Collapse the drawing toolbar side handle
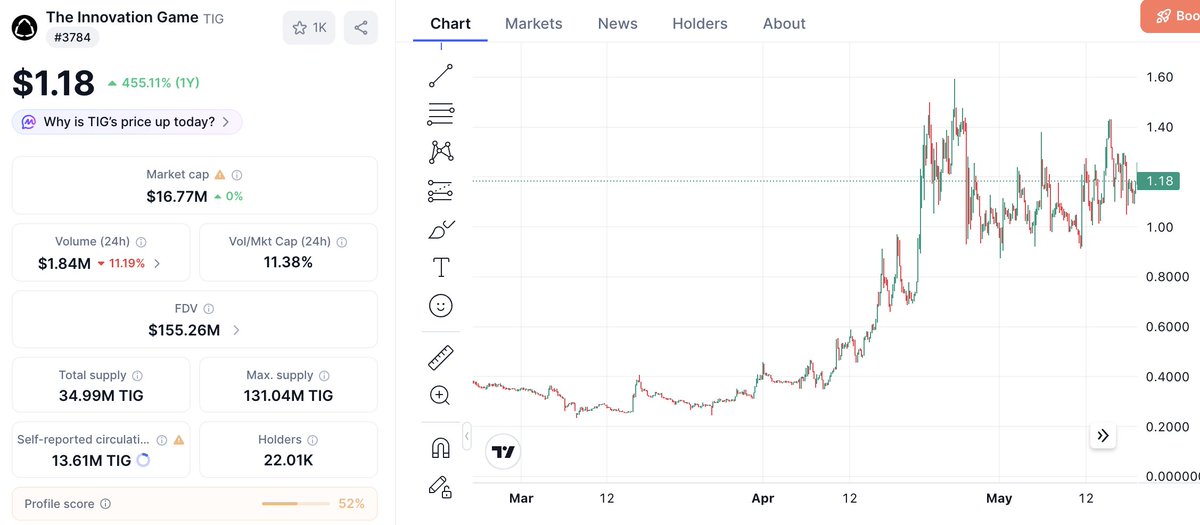 point(466,436)
